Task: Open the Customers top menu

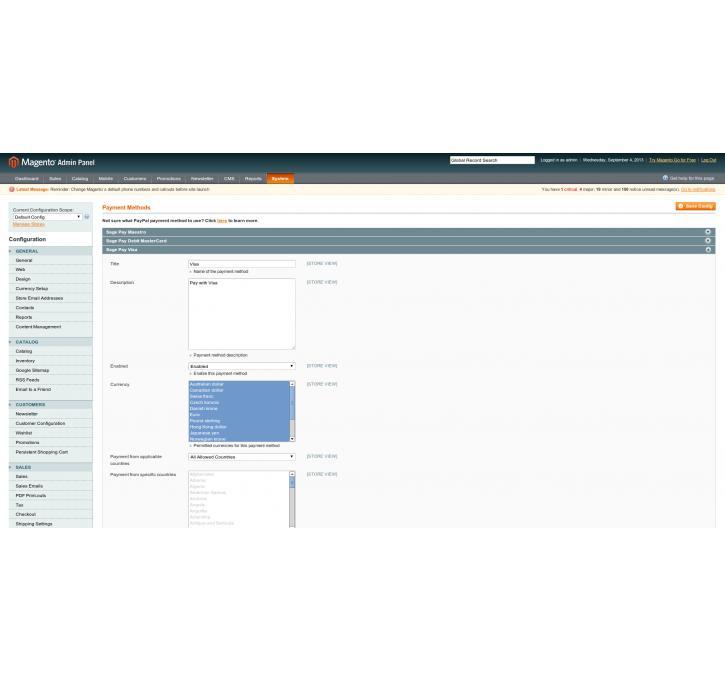Action: pyautogui.click(x=135, y=178)
